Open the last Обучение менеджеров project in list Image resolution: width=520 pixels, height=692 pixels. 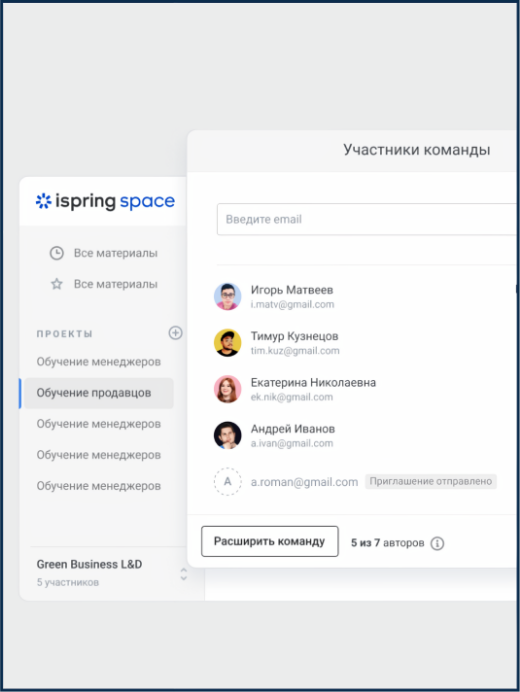(x=98, y=486)
